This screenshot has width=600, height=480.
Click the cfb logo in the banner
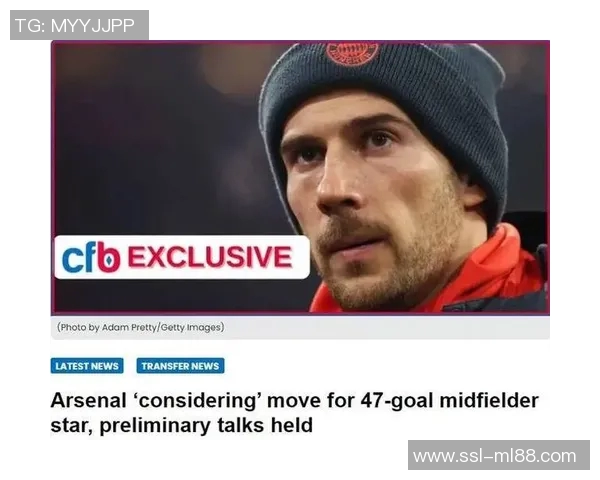pos(91,257)
